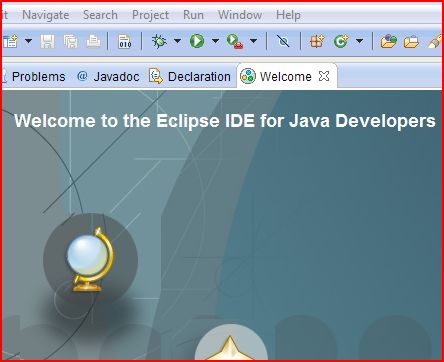Click the Print icon
The image size is (444, 362).
point(94,41)
